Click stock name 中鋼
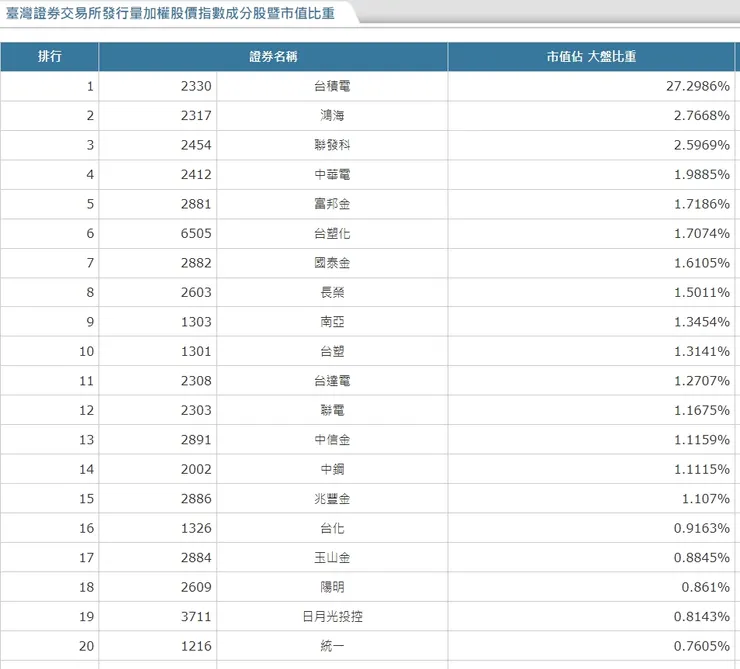The width and height of the screenshot is (740, 669). 332,469
